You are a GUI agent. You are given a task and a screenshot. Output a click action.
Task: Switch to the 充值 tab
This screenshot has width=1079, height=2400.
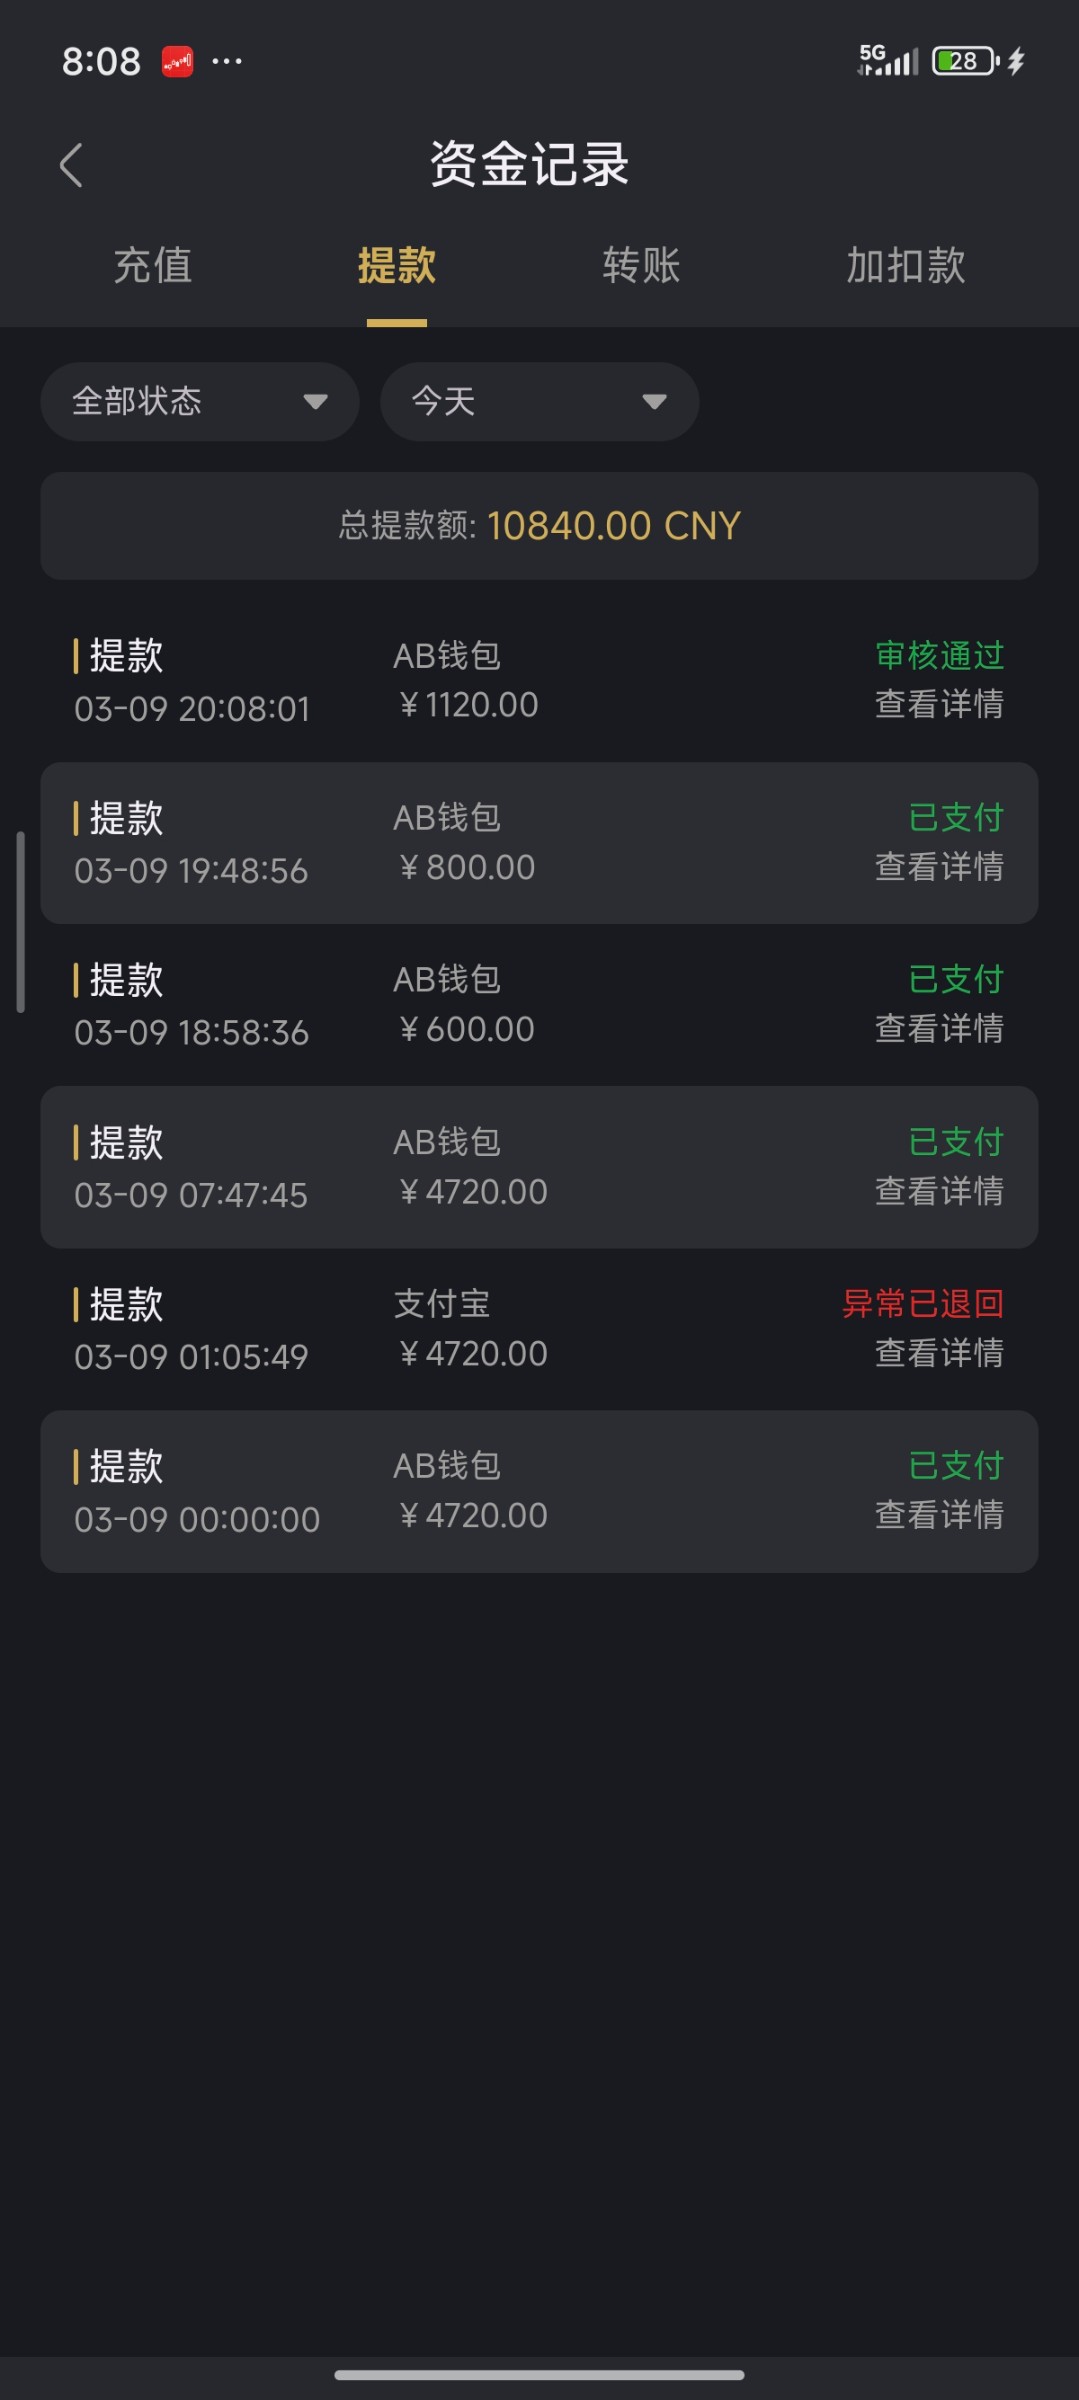[x=152, y=266]
